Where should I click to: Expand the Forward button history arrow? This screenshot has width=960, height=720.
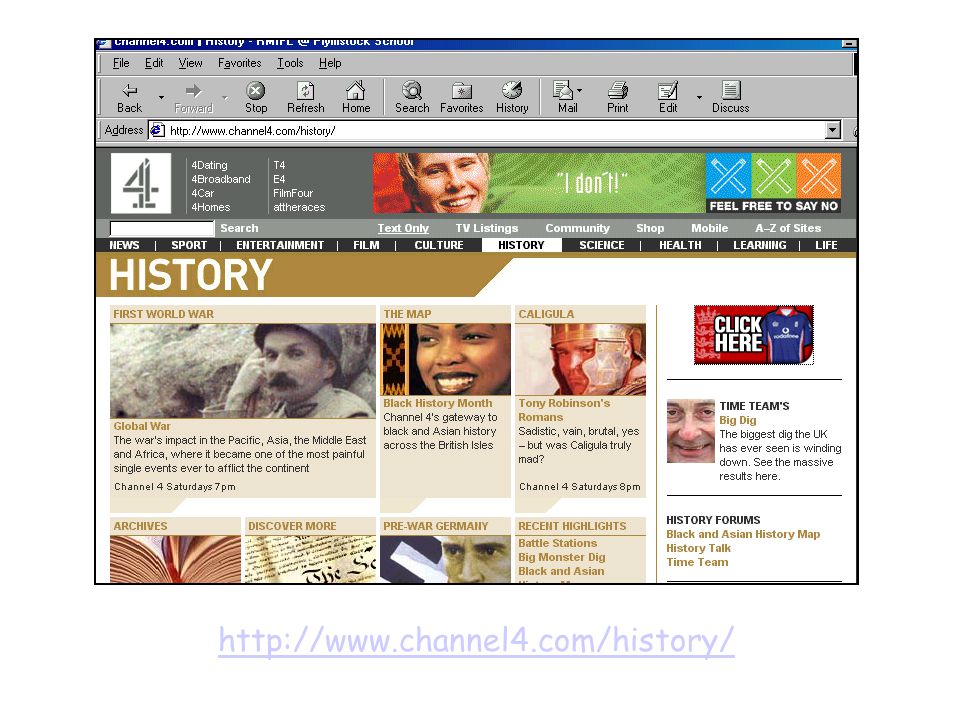click(225, 97)
